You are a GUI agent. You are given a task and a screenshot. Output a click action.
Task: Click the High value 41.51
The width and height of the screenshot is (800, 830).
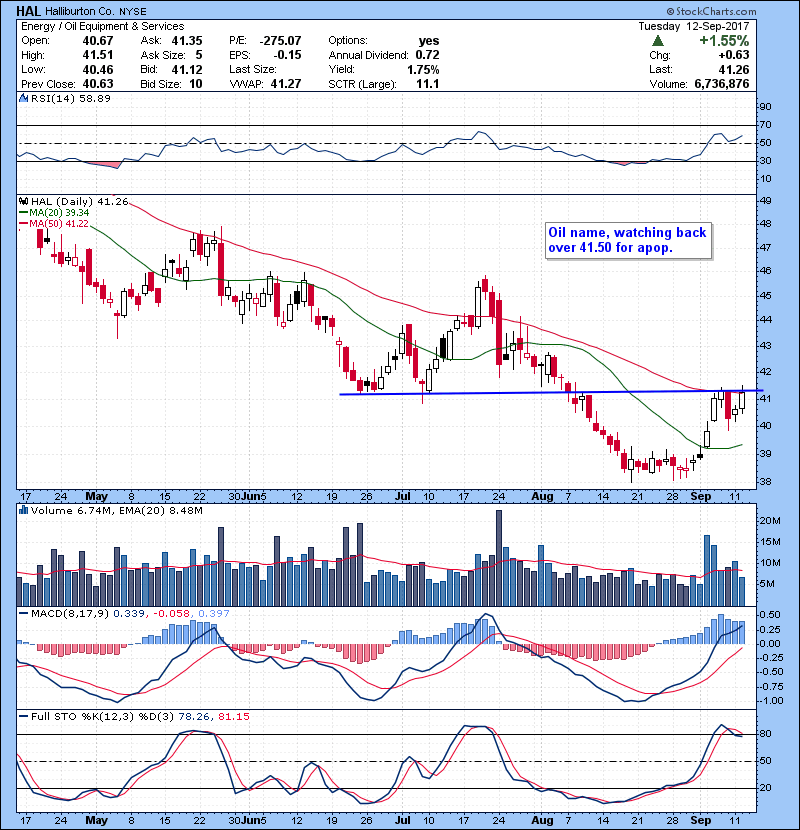98,55
